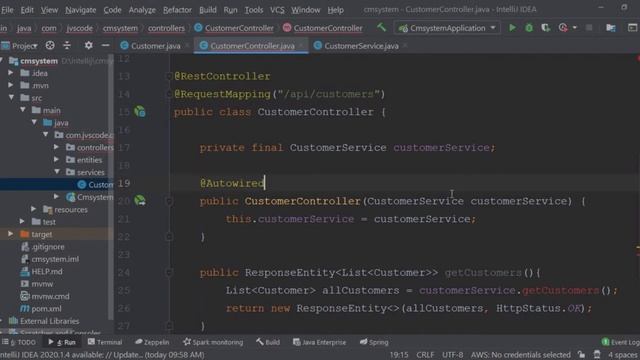Collapse the src folder
The image size is (640, 360).
click(x=11, y=98)
